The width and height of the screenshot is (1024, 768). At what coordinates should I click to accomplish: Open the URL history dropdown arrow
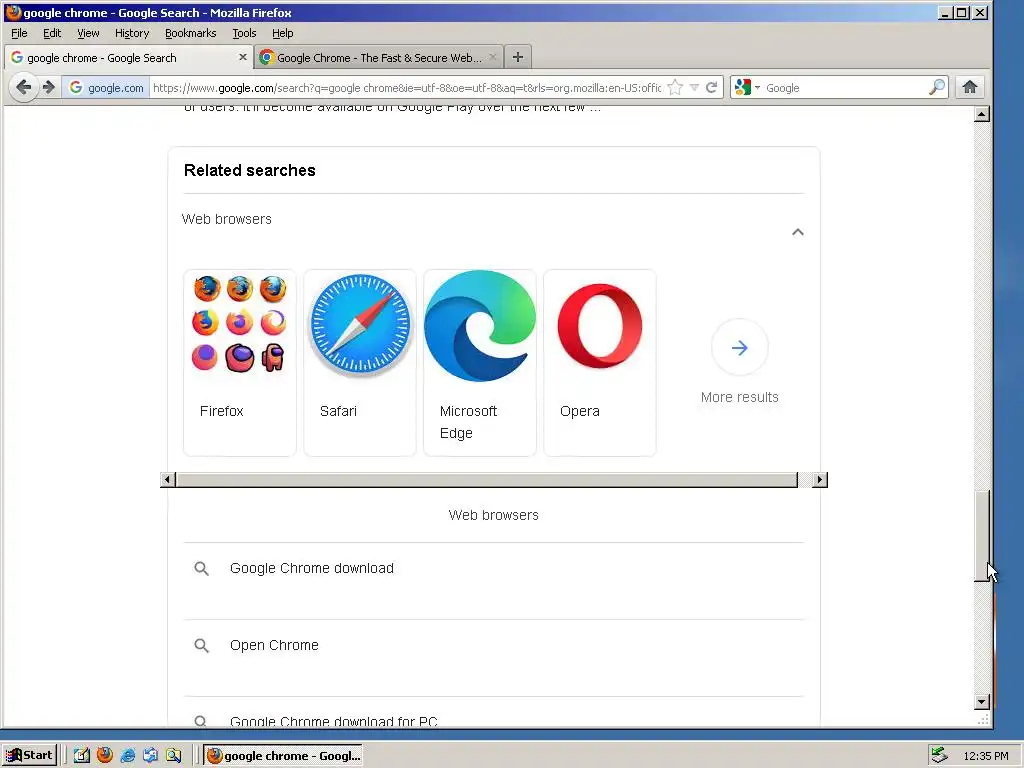pos(694,88)
